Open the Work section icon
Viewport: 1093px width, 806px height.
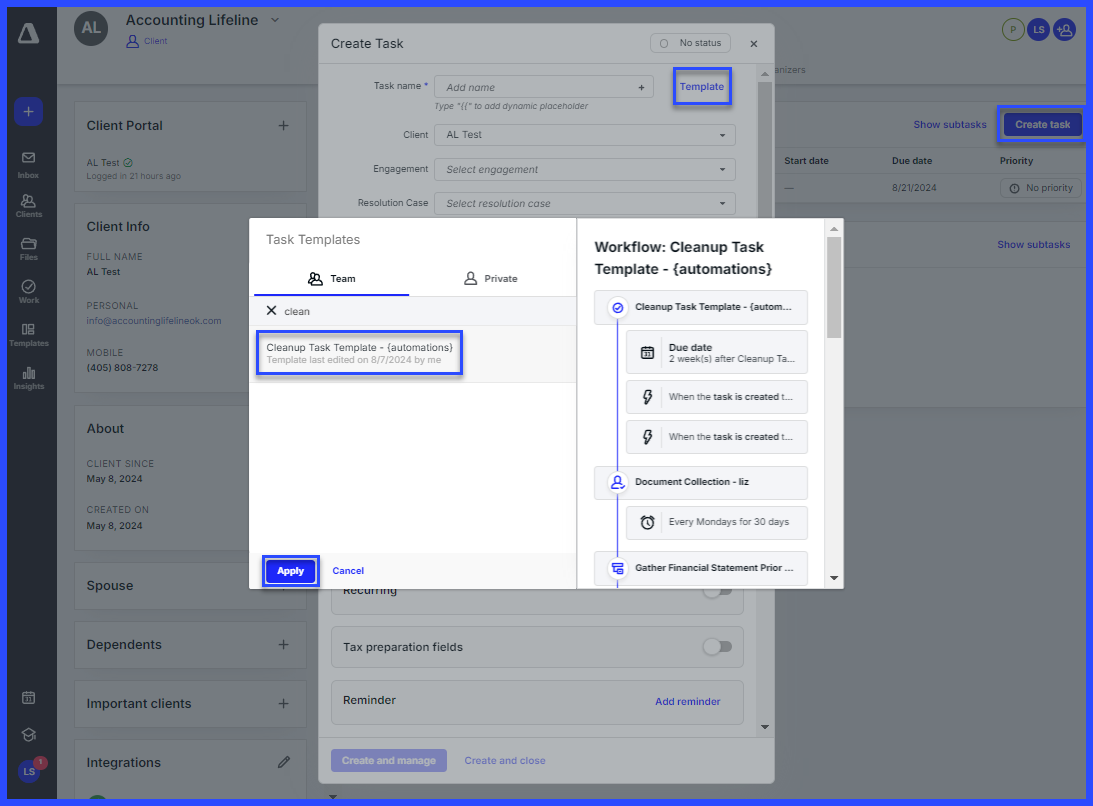[x=28, y=291]
